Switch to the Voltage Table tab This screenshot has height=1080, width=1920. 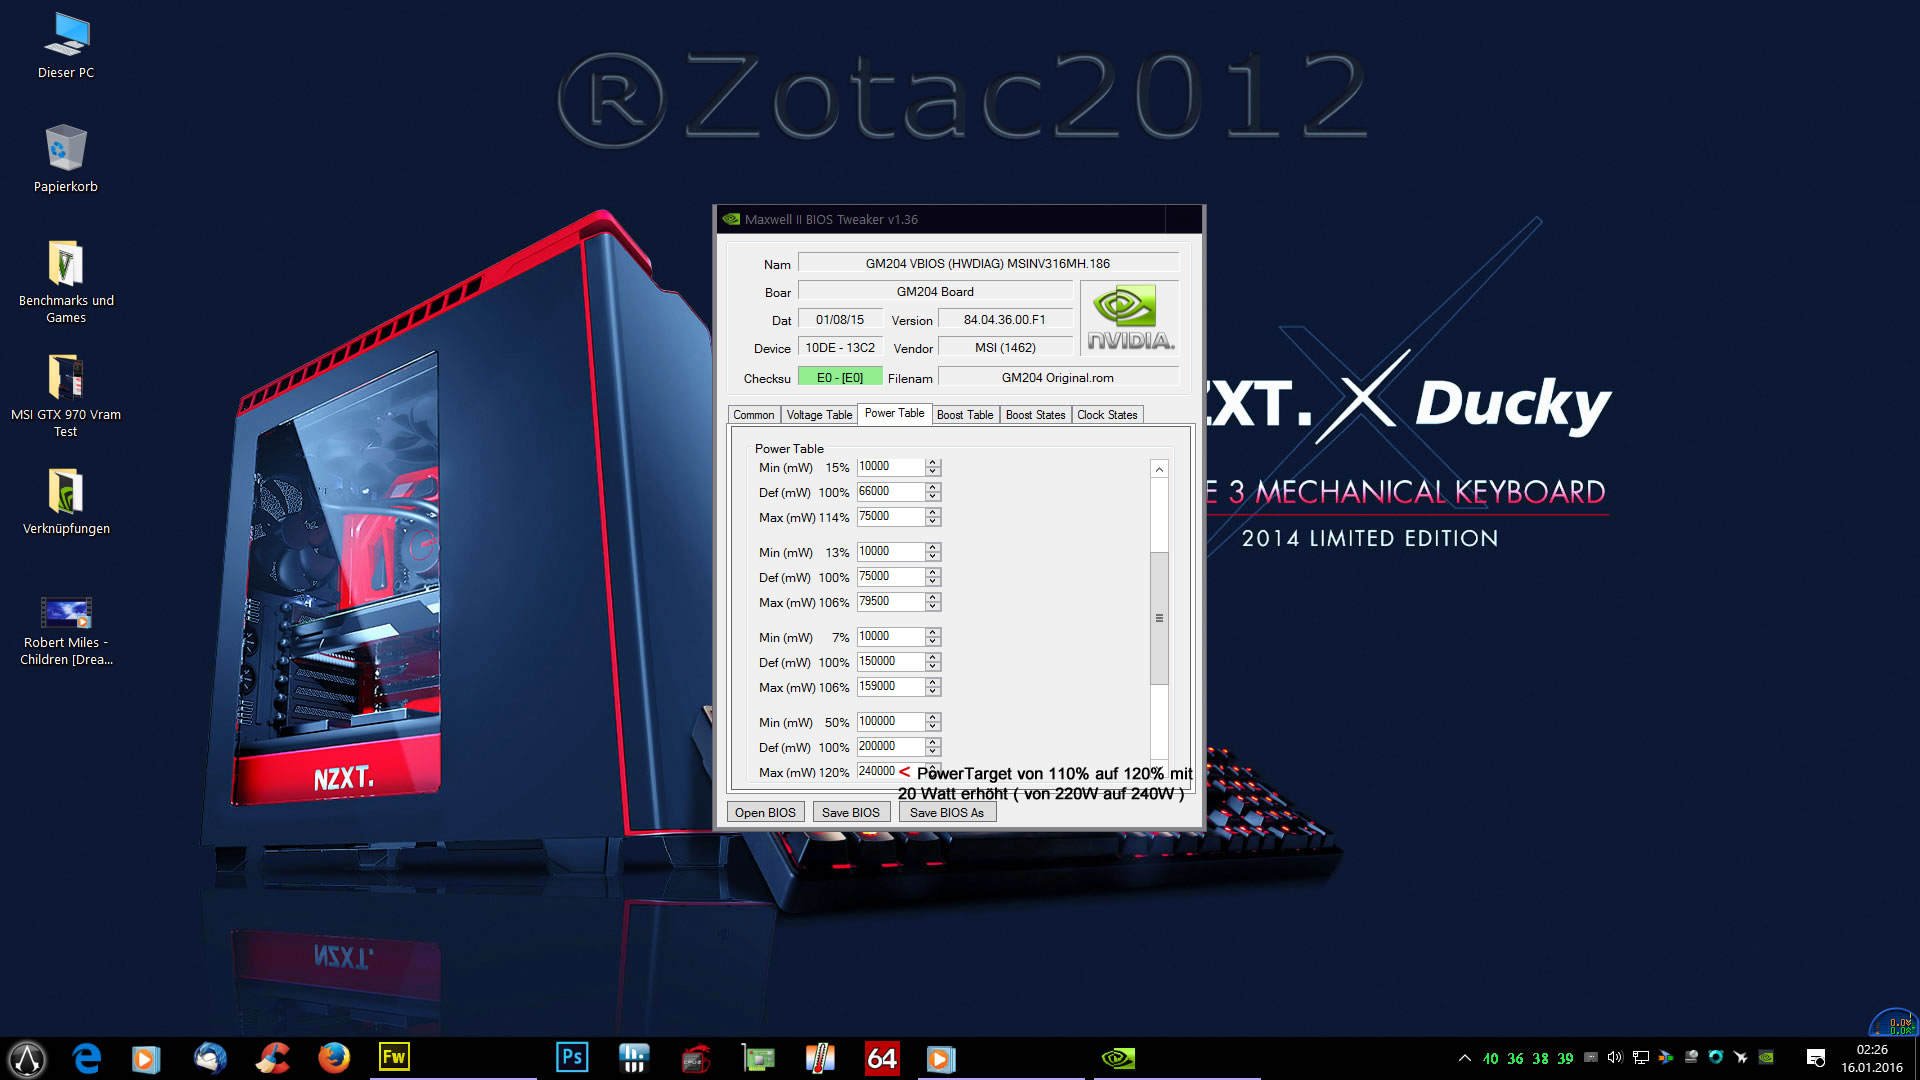(x=818, y=415)
